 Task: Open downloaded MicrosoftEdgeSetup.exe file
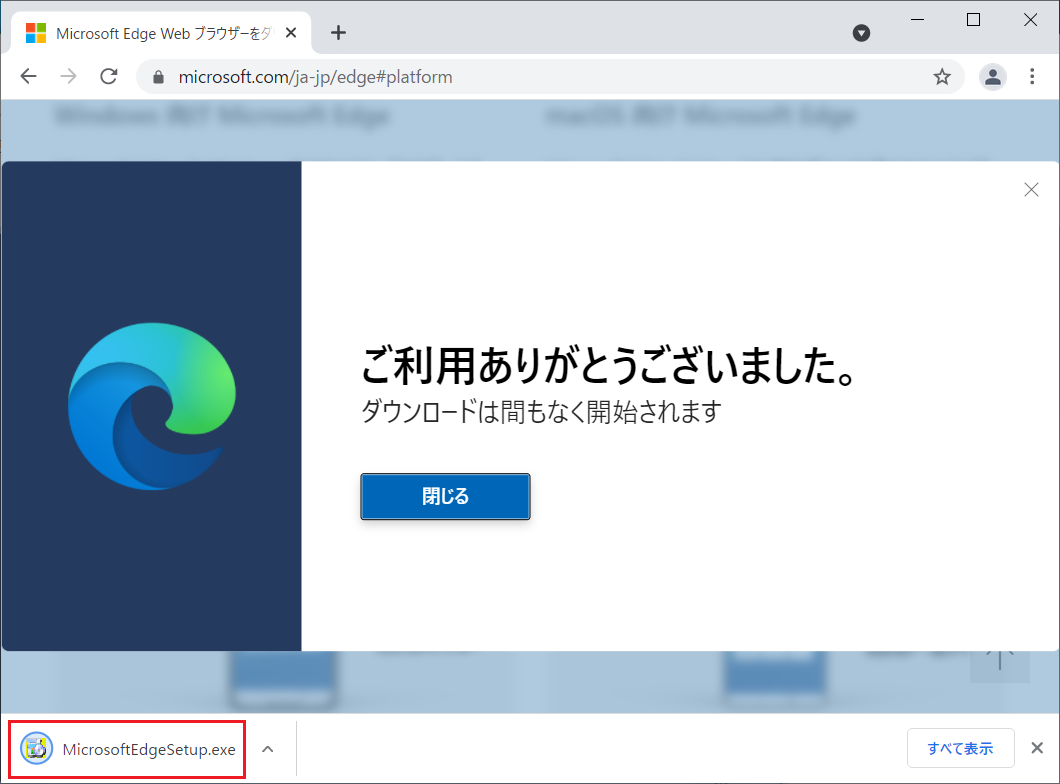127,750
